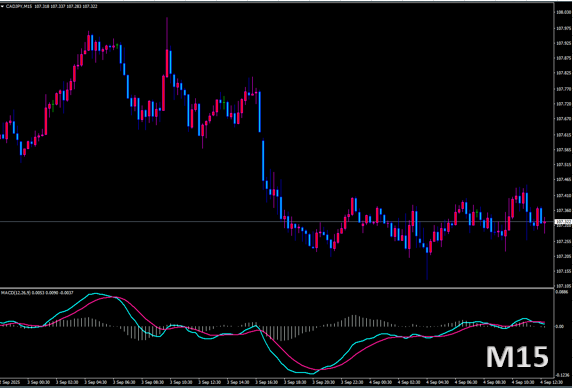The image size is (573, 388).
Task: Click the 4 Sep 08:30 time label
Action: [x=495, y=382]
